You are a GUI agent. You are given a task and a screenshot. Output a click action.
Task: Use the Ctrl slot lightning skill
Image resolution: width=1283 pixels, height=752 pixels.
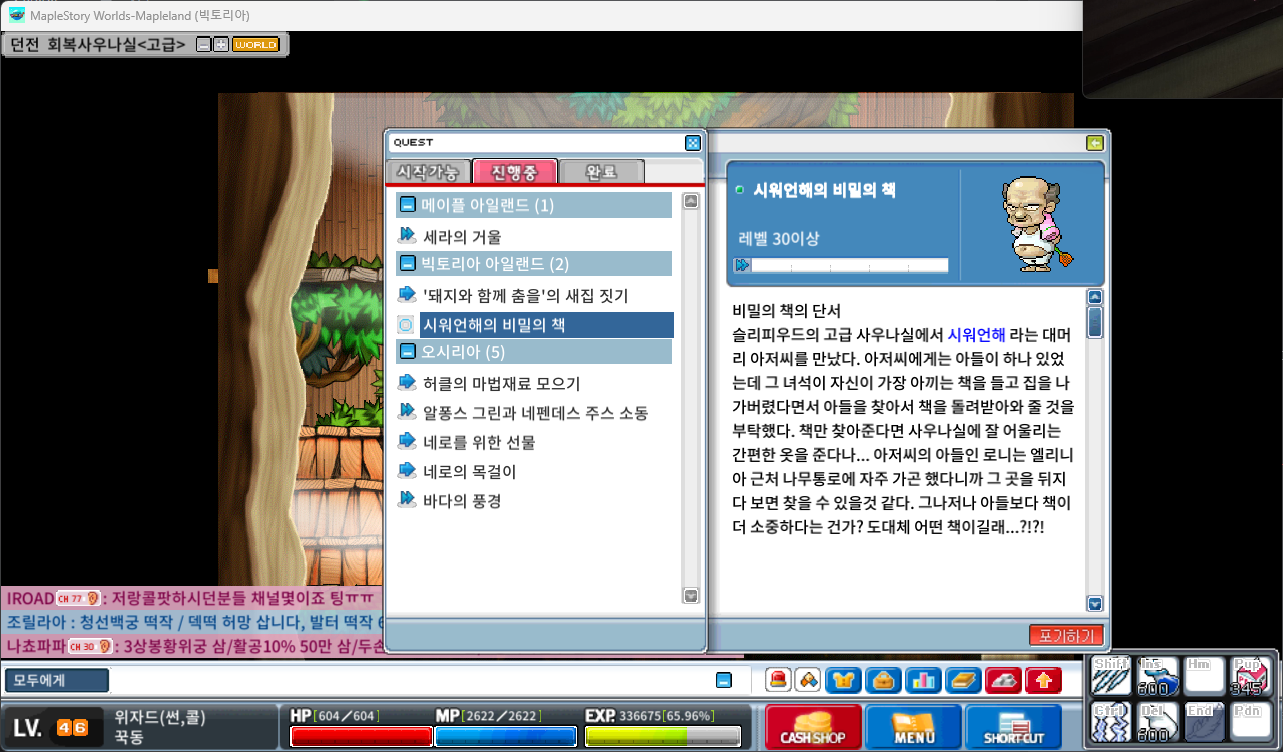[1112, 722]
